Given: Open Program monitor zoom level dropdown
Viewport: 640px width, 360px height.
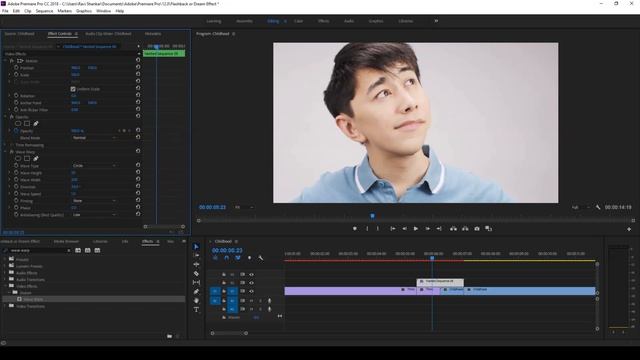Looking at the screenshot, I should tap(244, 207).
